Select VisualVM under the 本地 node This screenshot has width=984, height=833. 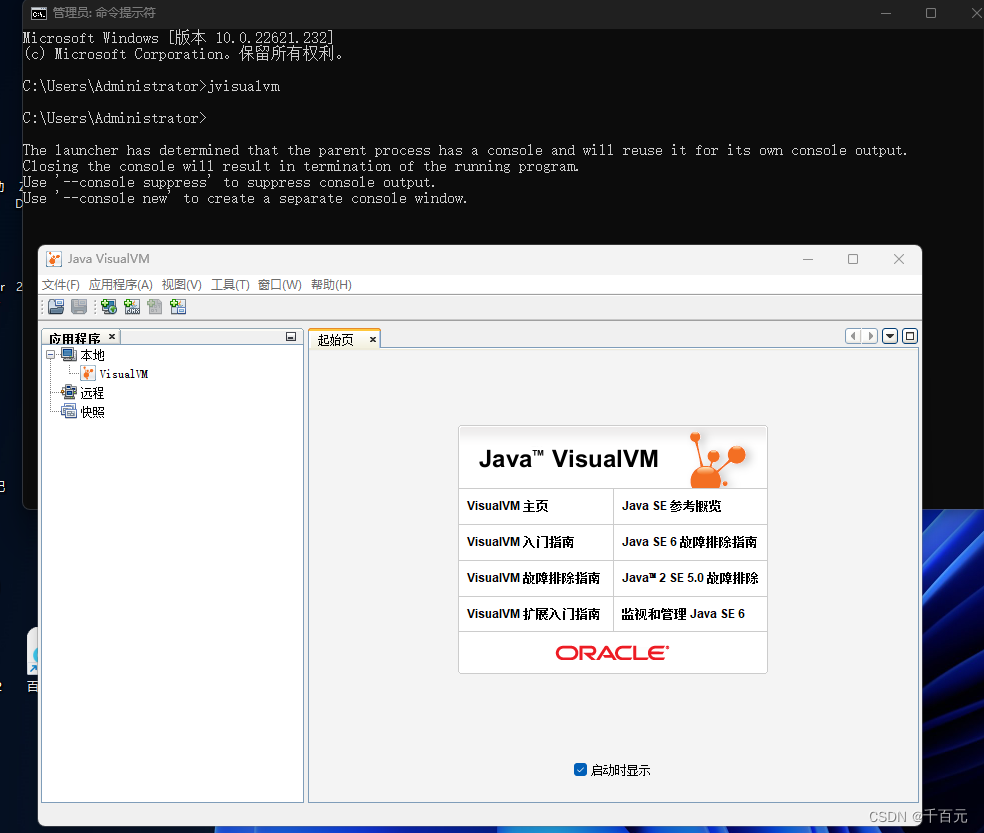122,374
